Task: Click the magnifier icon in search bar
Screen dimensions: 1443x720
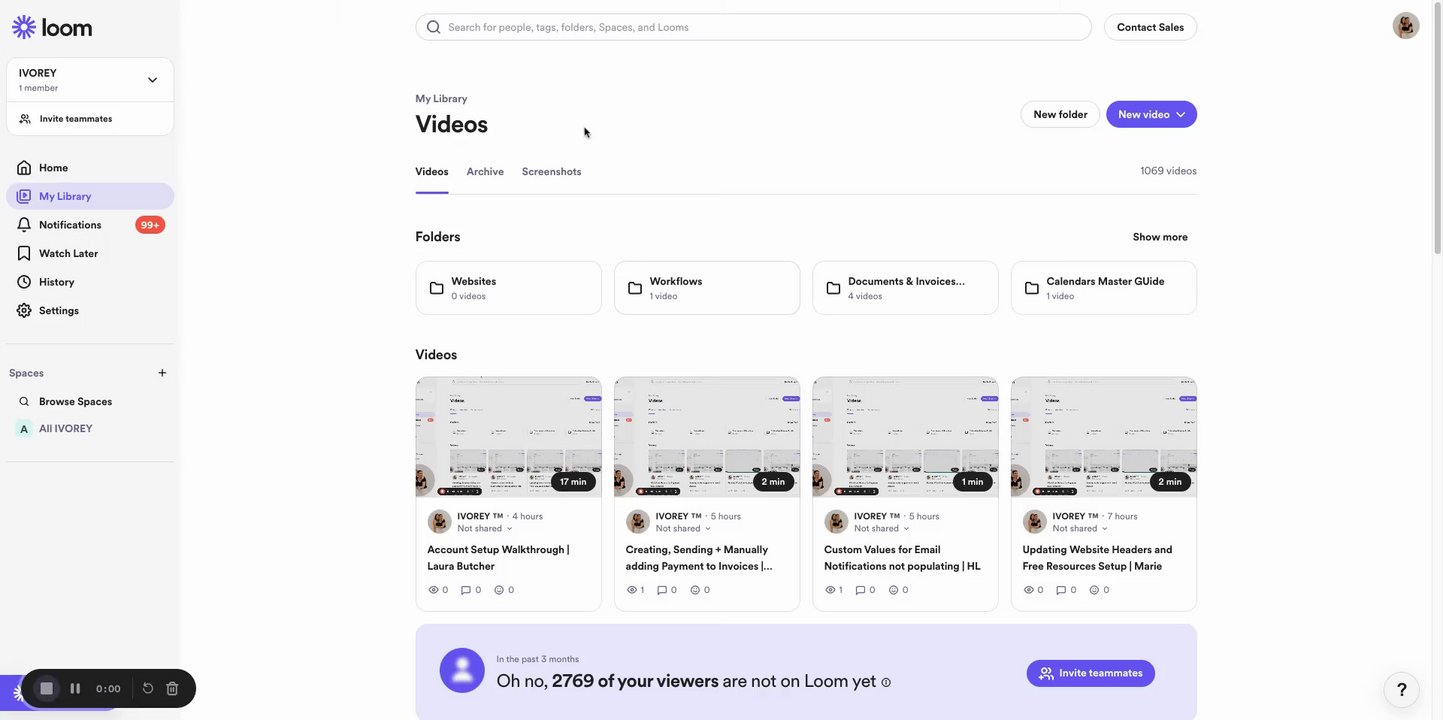Action: click(x=433, y=27)
